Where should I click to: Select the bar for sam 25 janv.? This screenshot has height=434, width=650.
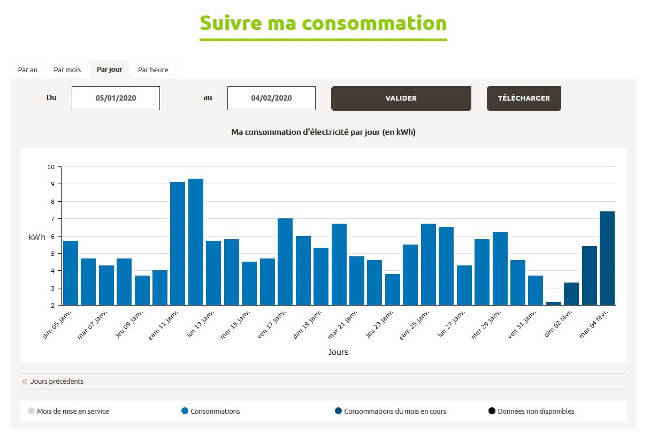coord(429,265)
